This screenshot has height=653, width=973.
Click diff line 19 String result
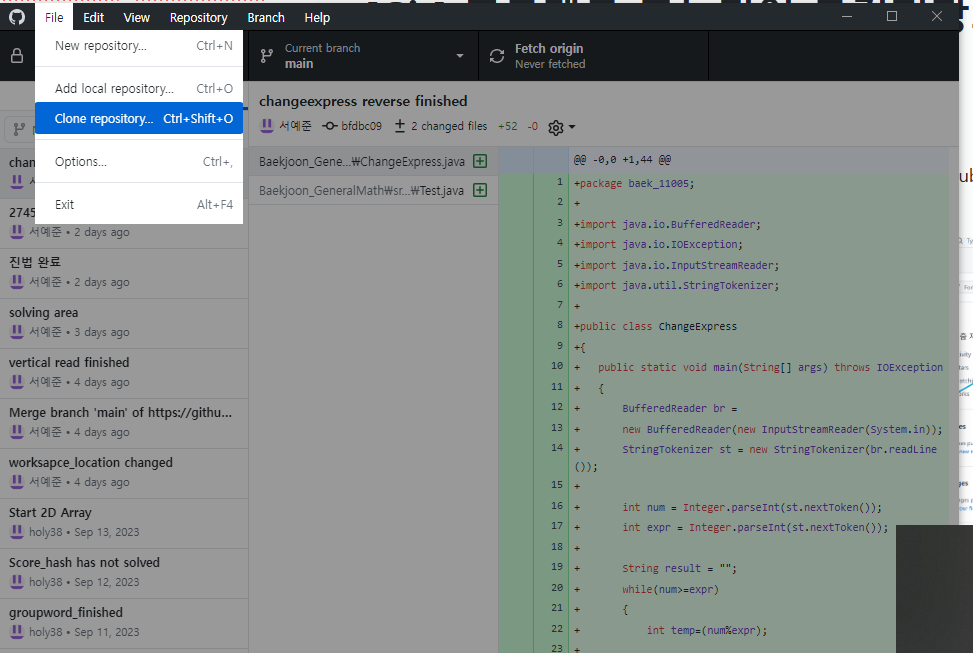tap(679, 569)
